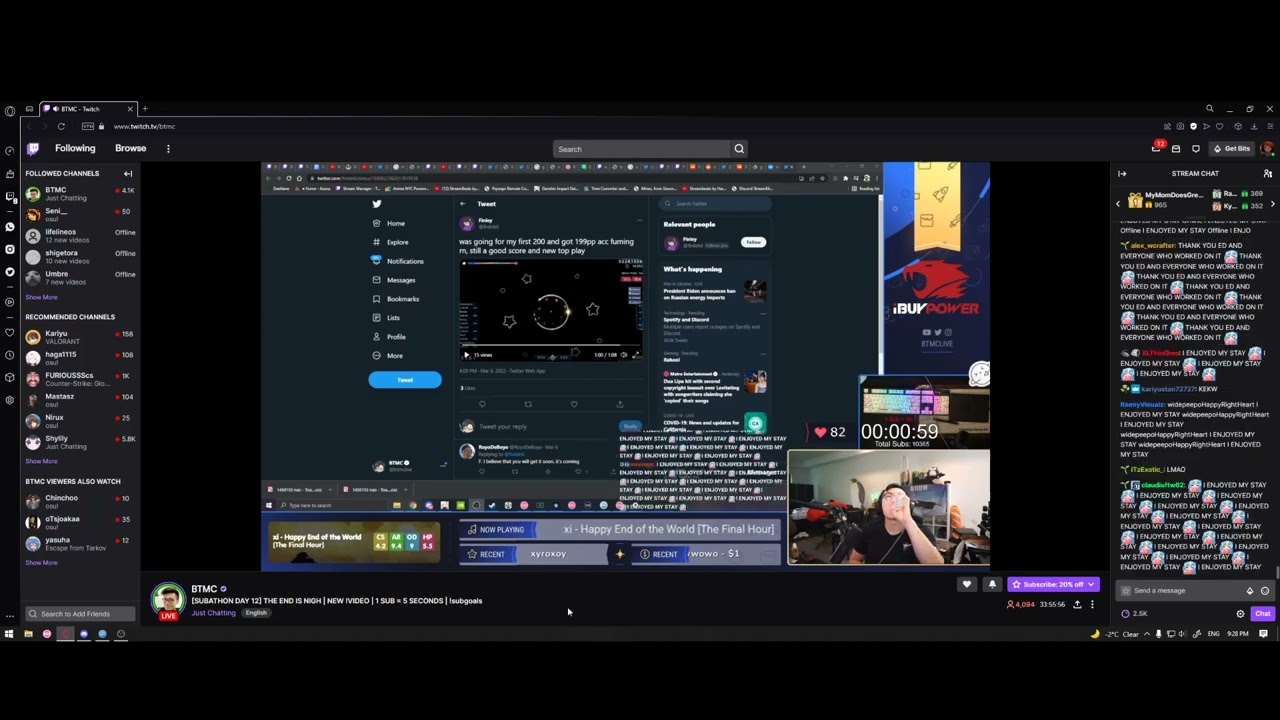
Task: Open chat community users list icon
Action: point(1267,174)
